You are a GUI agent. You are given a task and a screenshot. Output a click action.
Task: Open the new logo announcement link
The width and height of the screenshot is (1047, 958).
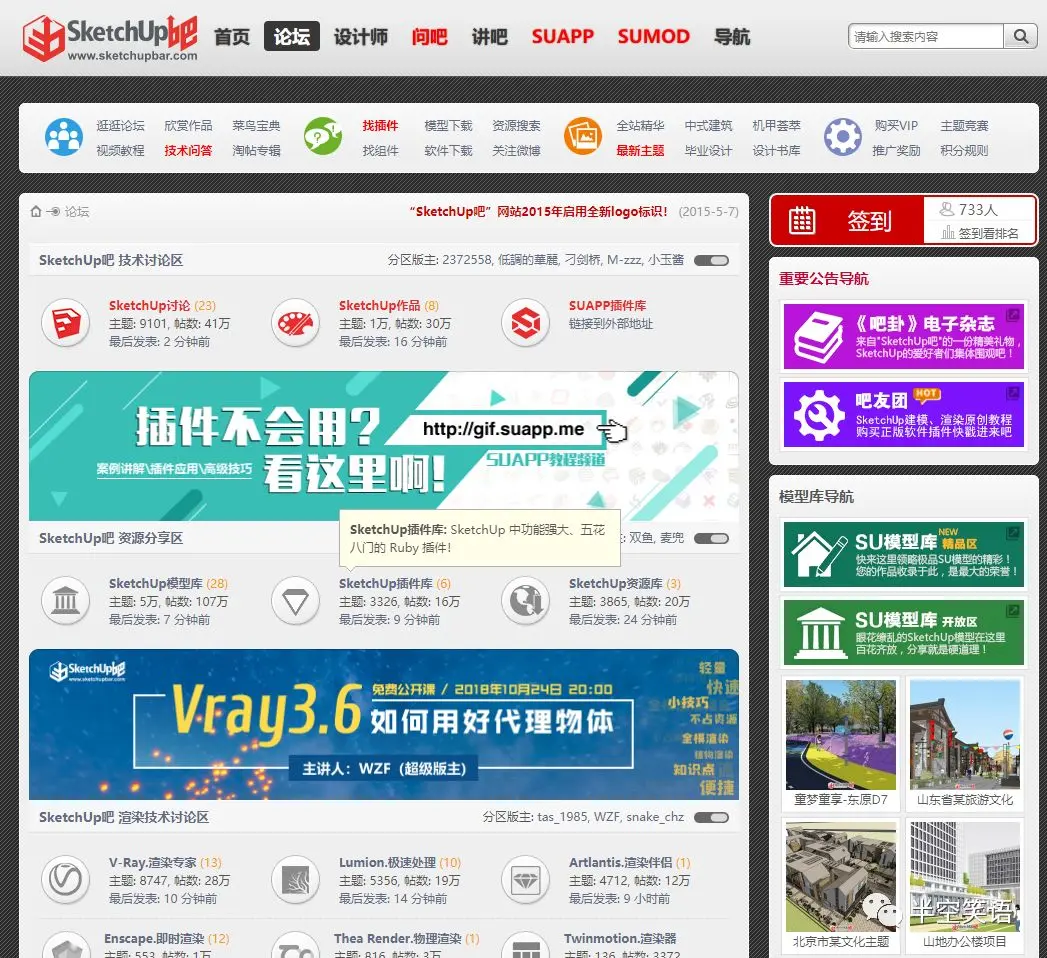pyautogui.click(x=538, y=212)
